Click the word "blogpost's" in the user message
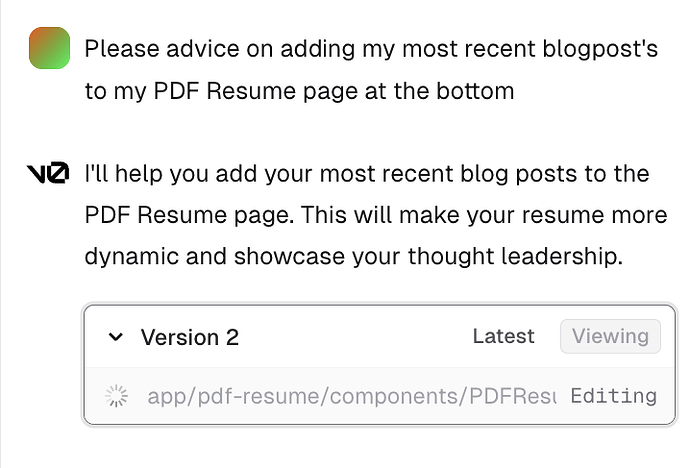 pyautogui.click(x=600, y=49)
